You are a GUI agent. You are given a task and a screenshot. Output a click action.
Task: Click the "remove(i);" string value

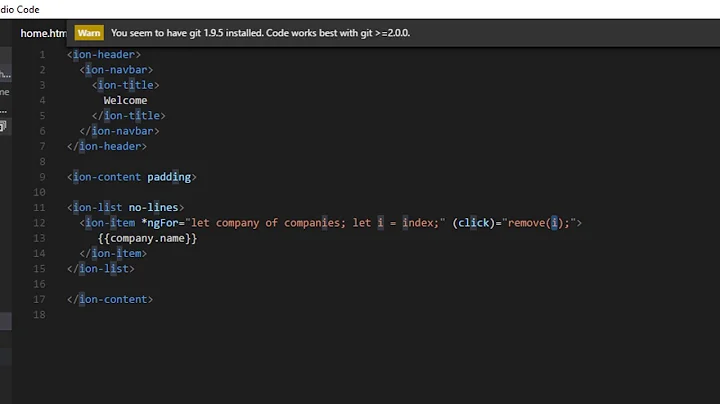click(540, 223)
